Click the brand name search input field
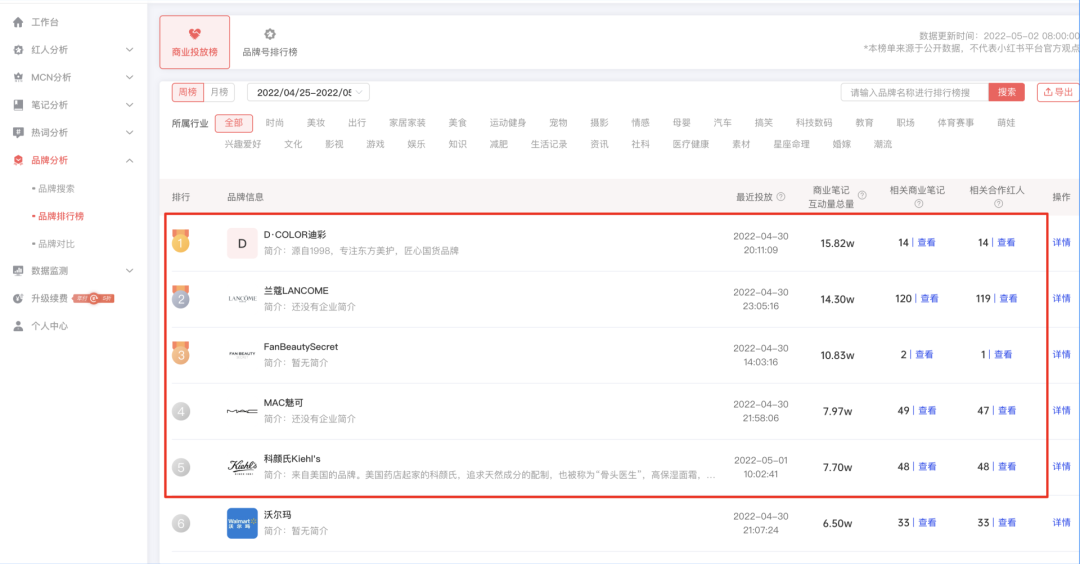1080x564 pixels. click(x=915, y=92)
